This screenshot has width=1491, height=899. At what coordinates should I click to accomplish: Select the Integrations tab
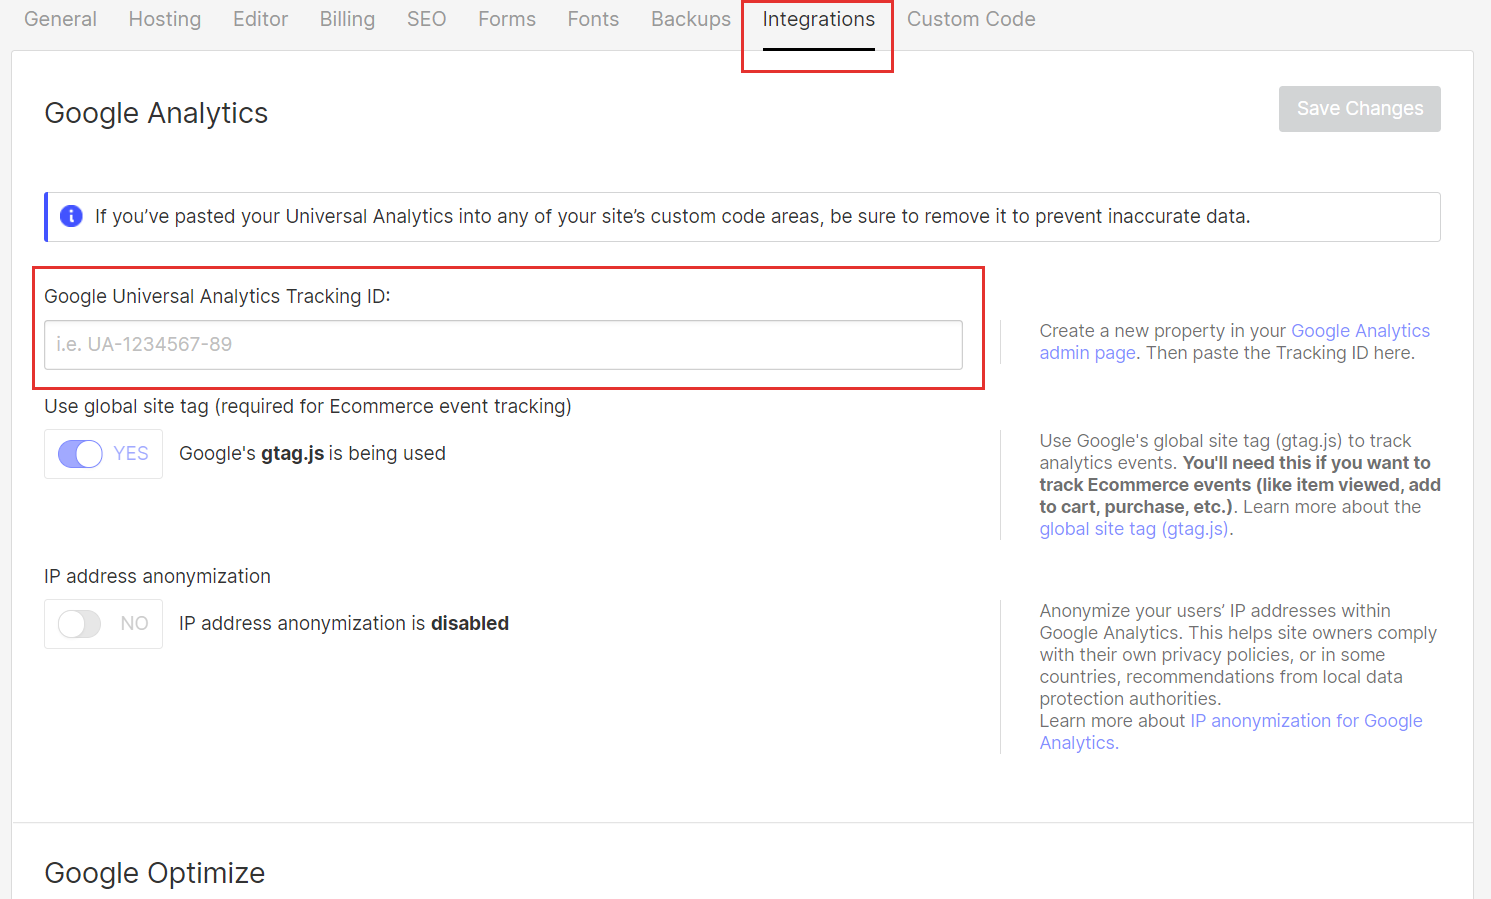pos(818,19)
